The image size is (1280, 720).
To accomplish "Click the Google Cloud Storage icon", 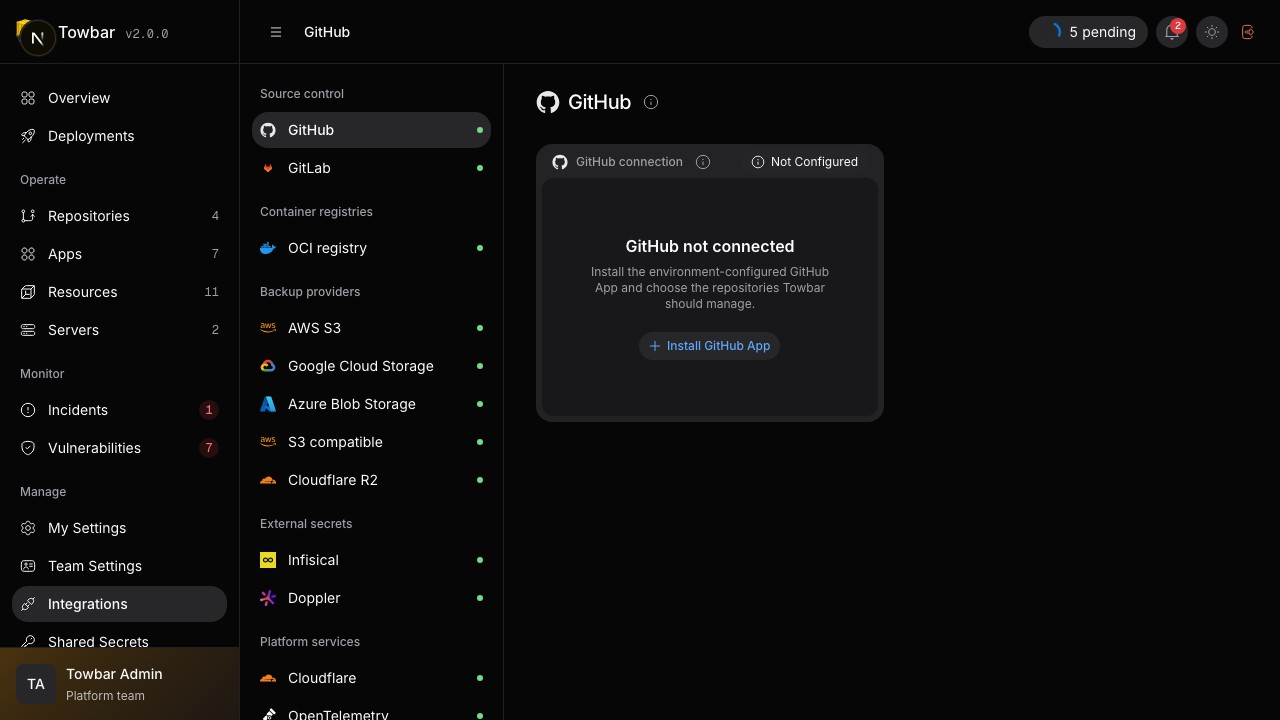I will [x=268, y=366].
